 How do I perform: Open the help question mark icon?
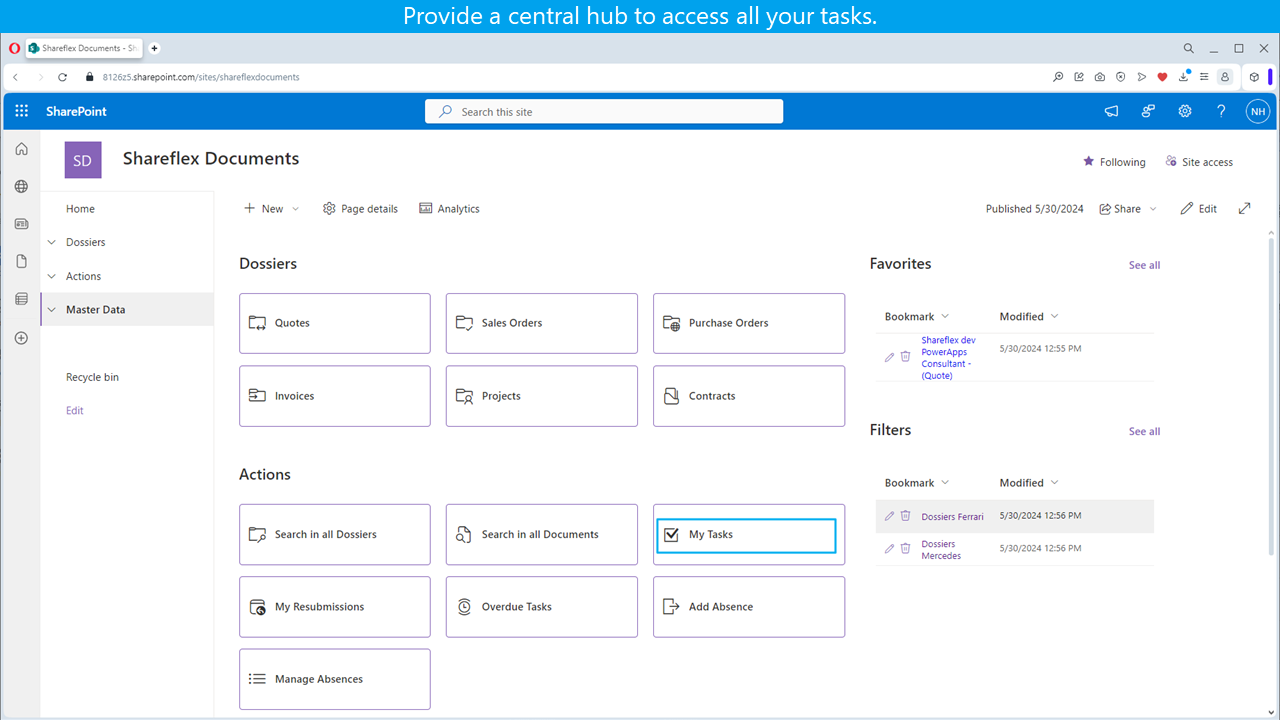pos(1221,111)
